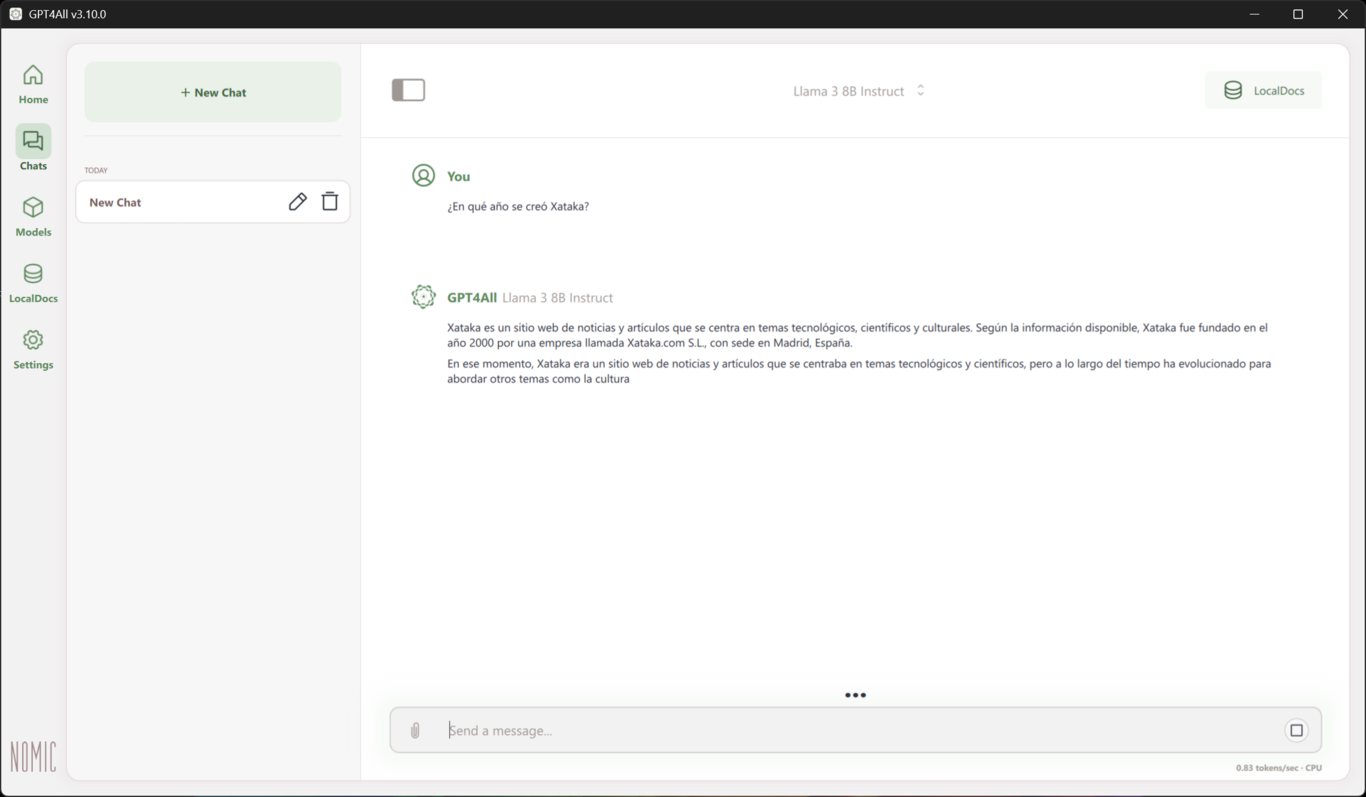Open the Settings gear page
The image size is (1366, 797).
click(x=33, y=349)
